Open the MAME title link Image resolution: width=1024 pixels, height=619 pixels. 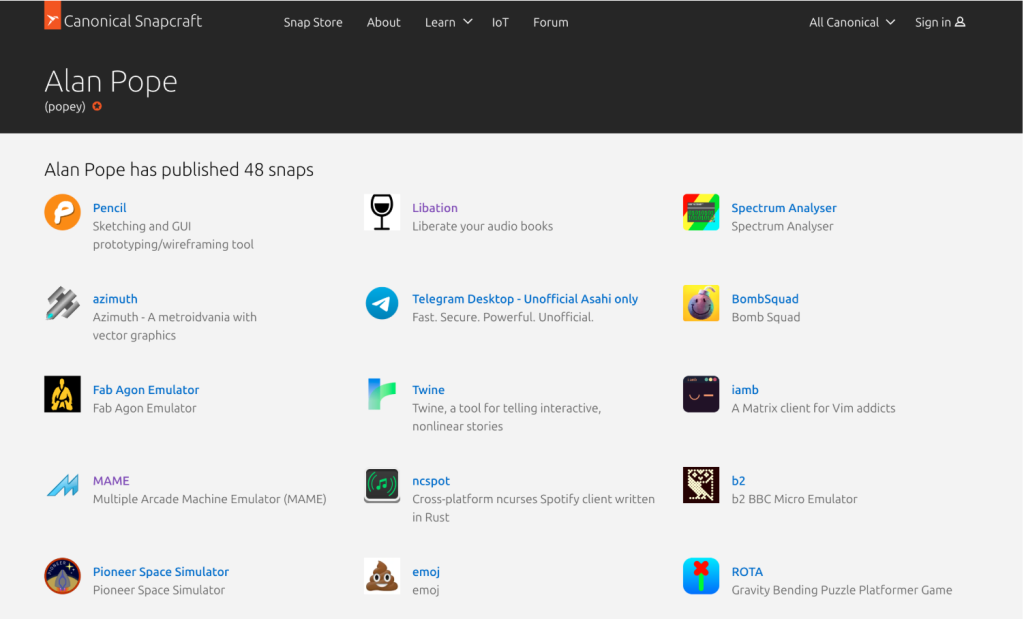pyautogui.click(x=111, y=481)
